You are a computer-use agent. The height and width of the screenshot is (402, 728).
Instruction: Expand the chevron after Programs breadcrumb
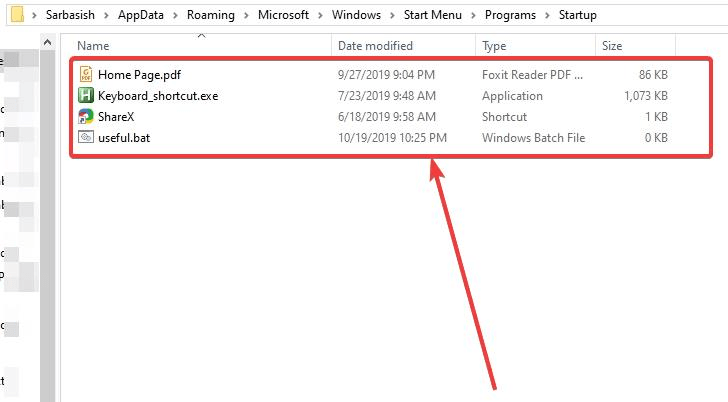(x=545, y=16)
